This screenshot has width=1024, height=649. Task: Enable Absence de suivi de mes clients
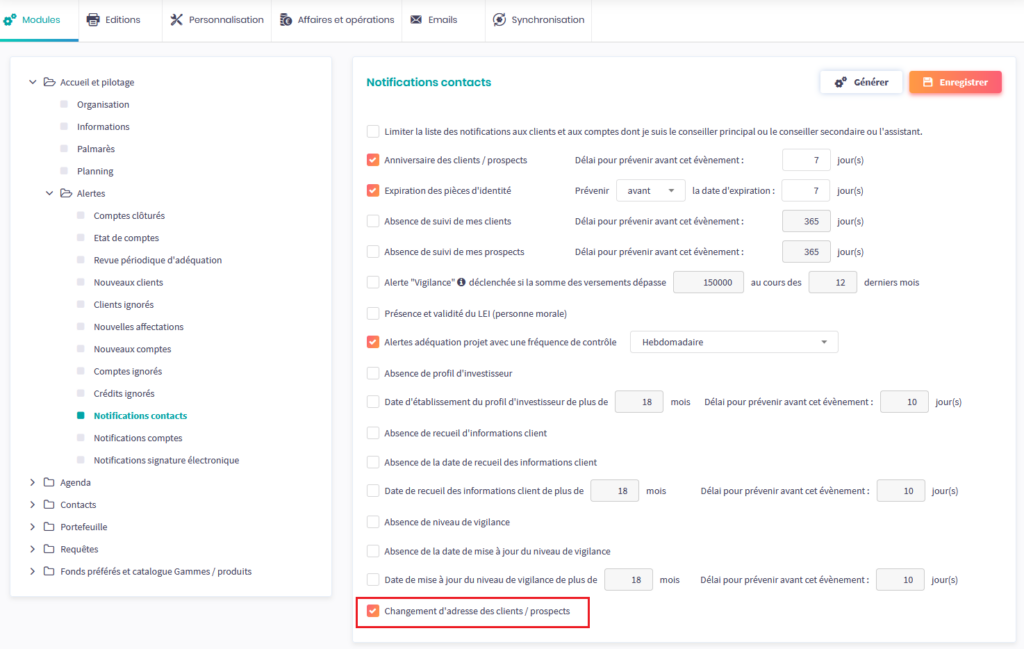(x=373, y=221)
